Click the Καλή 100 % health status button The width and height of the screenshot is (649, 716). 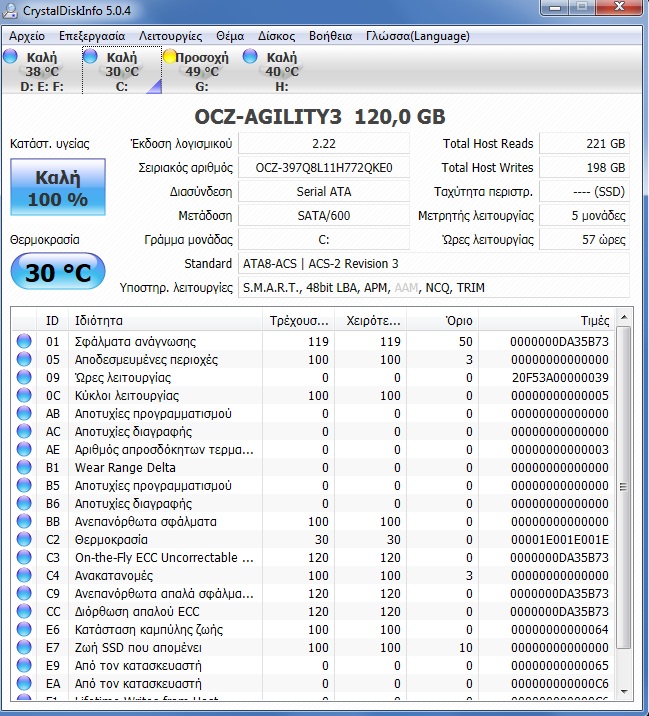[58, 187]
